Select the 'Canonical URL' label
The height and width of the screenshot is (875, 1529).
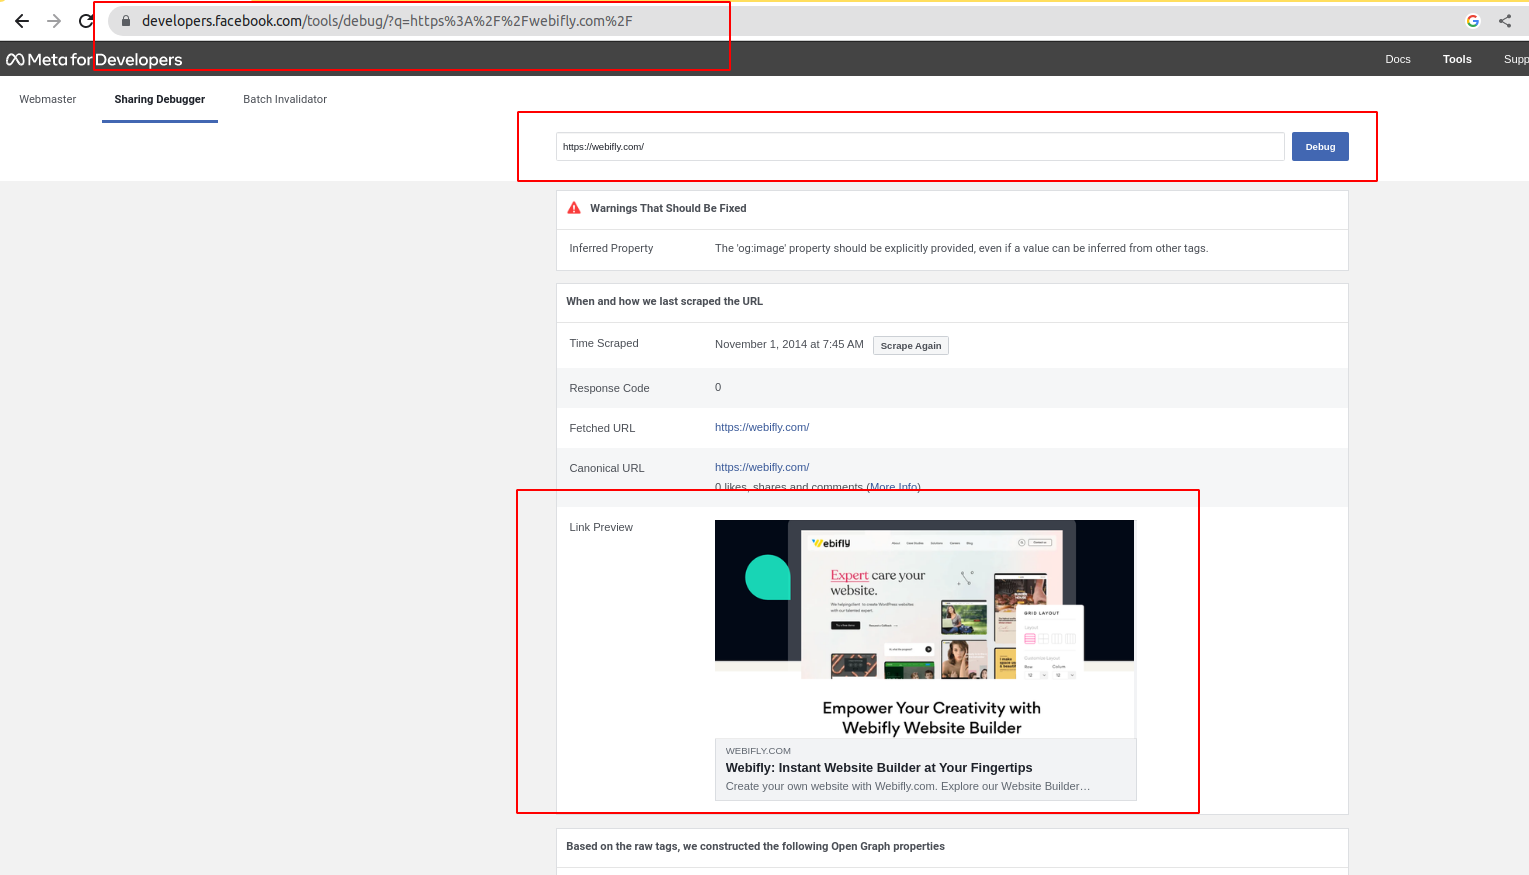607,468
